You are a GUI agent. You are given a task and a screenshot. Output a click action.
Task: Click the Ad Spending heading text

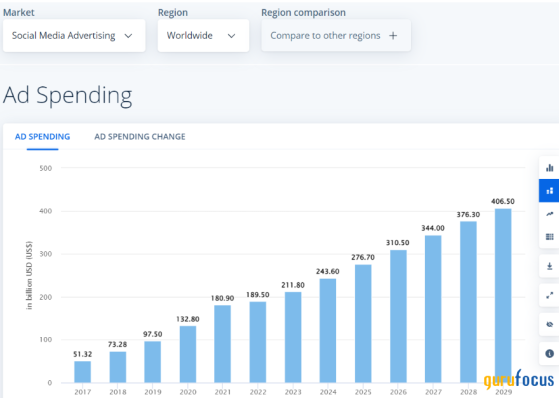[67, 95]
